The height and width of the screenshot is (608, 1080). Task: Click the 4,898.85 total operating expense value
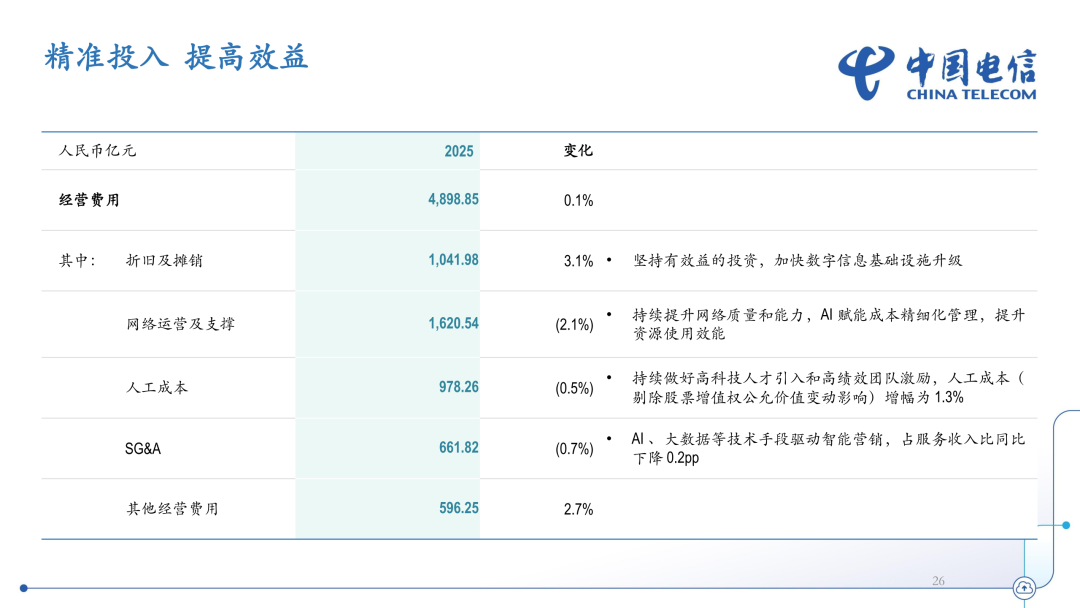pyautogui.click(x=453, y=199)
